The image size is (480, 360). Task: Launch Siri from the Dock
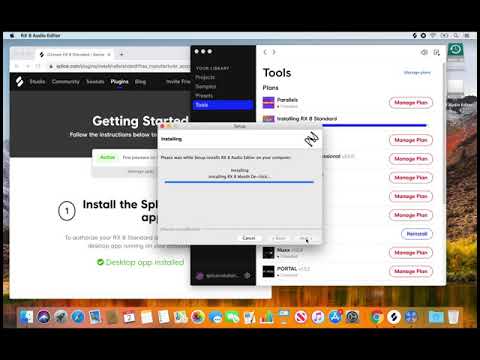(x=44, y=317)
